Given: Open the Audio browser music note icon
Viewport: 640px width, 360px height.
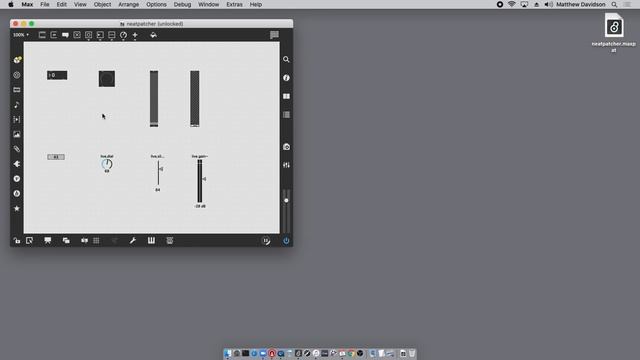Looking at the screenshot, I should pyautogui.click(x=17, y=105).
